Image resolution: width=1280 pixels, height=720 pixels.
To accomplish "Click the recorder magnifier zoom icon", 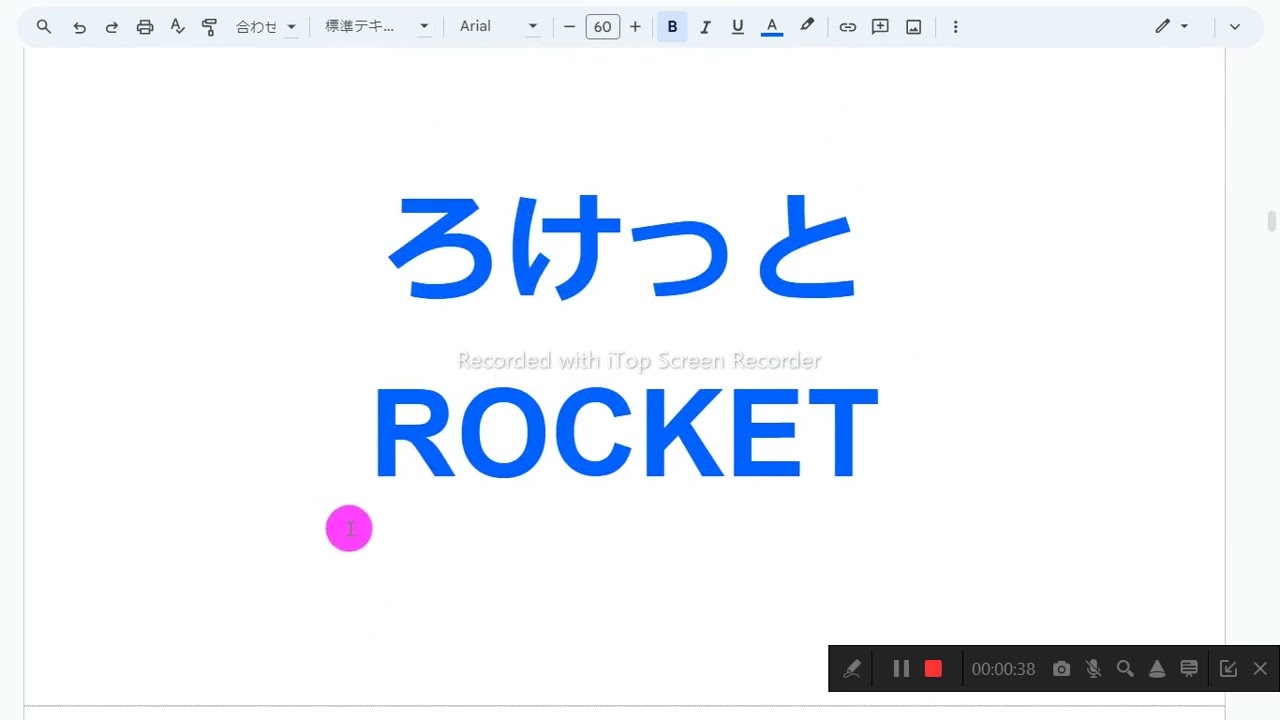I will point(1125,669).
